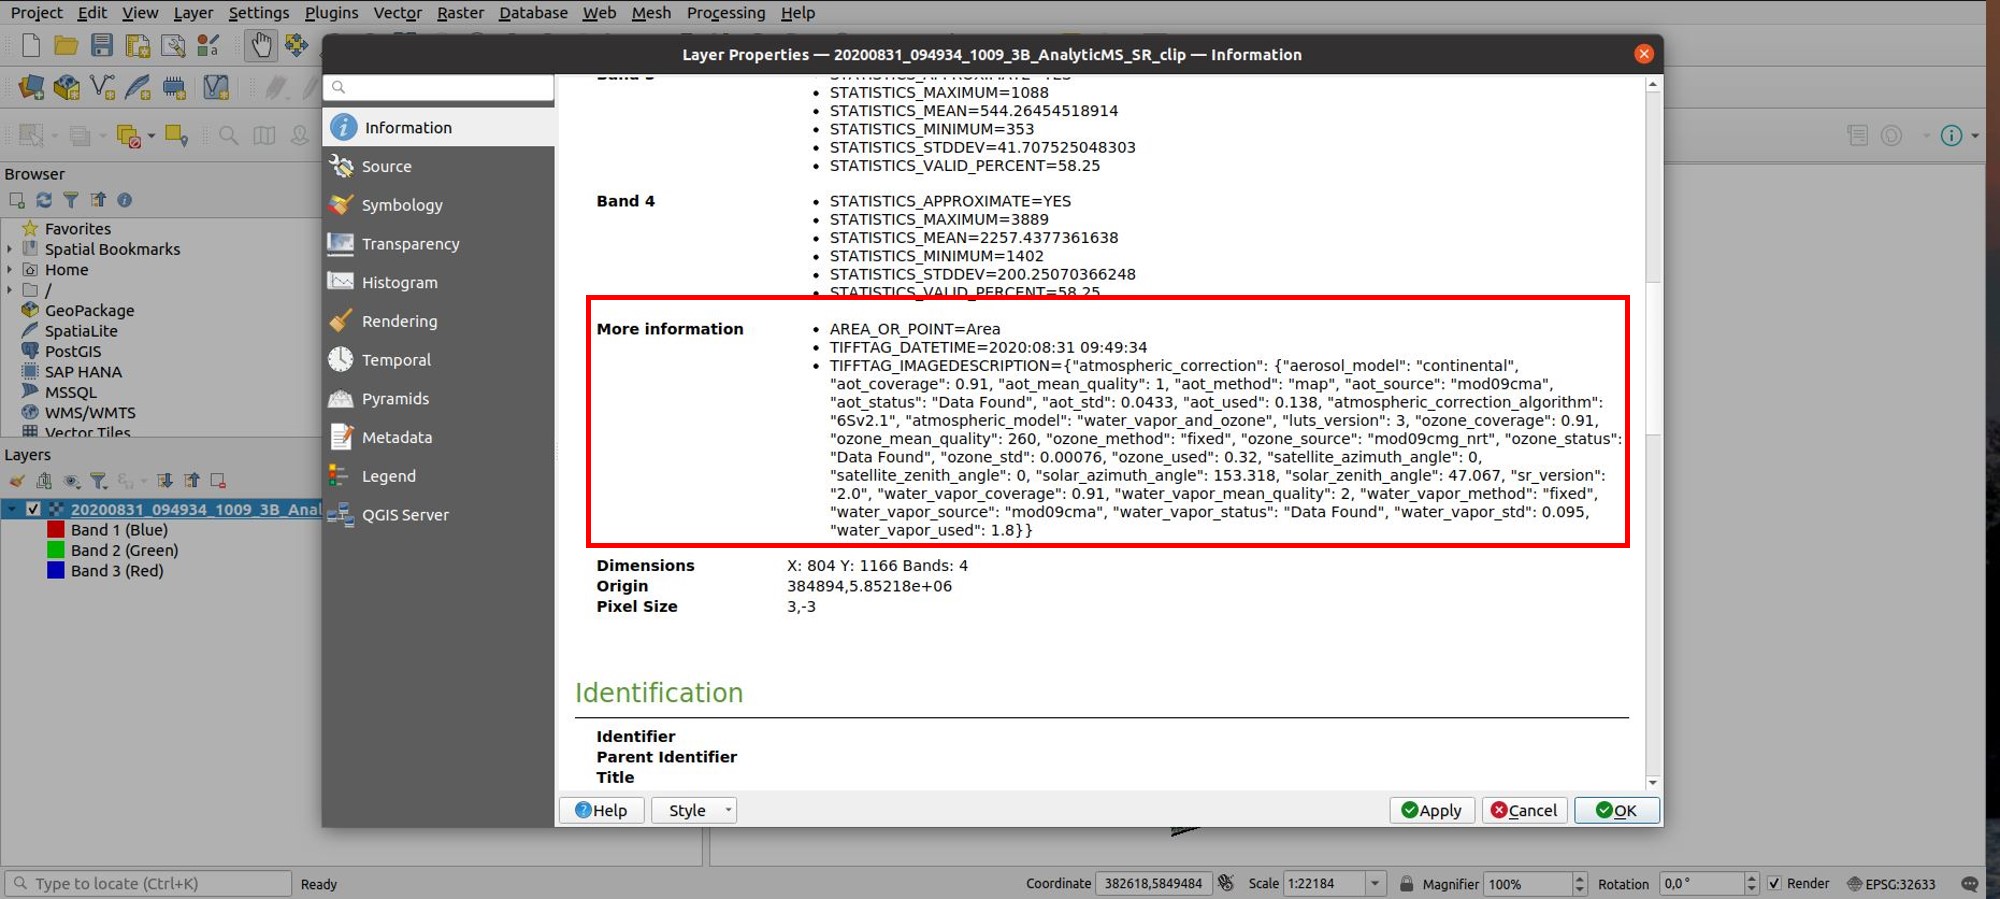Image resolution: width=2000 pixels, height=899 pixels.
Task: Open Layout Manager icon with wrench
Action: (x=173, y=46)
